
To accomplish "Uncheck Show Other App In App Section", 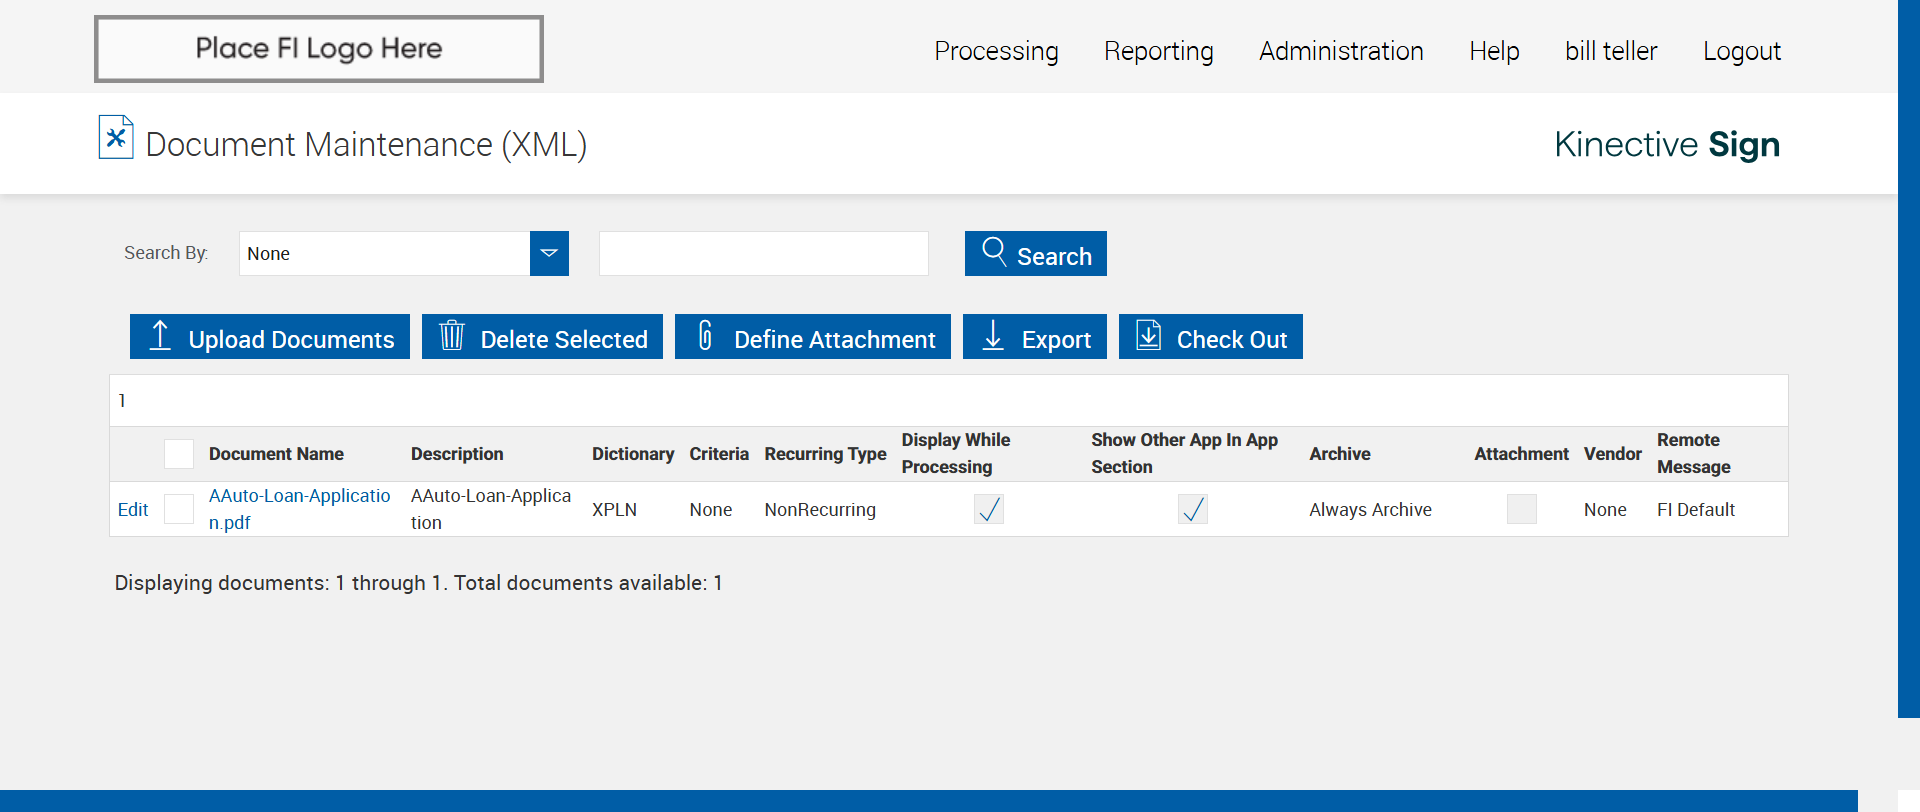I will pos(1193,509).
